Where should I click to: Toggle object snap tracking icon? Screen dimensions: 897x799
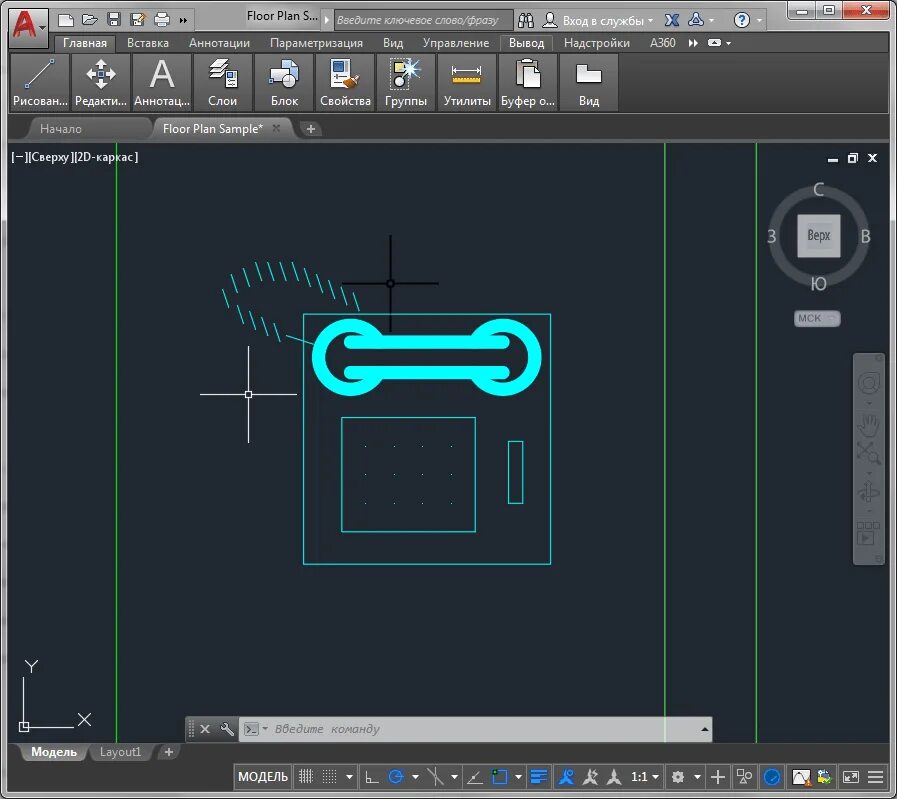[x=475, y=777]
